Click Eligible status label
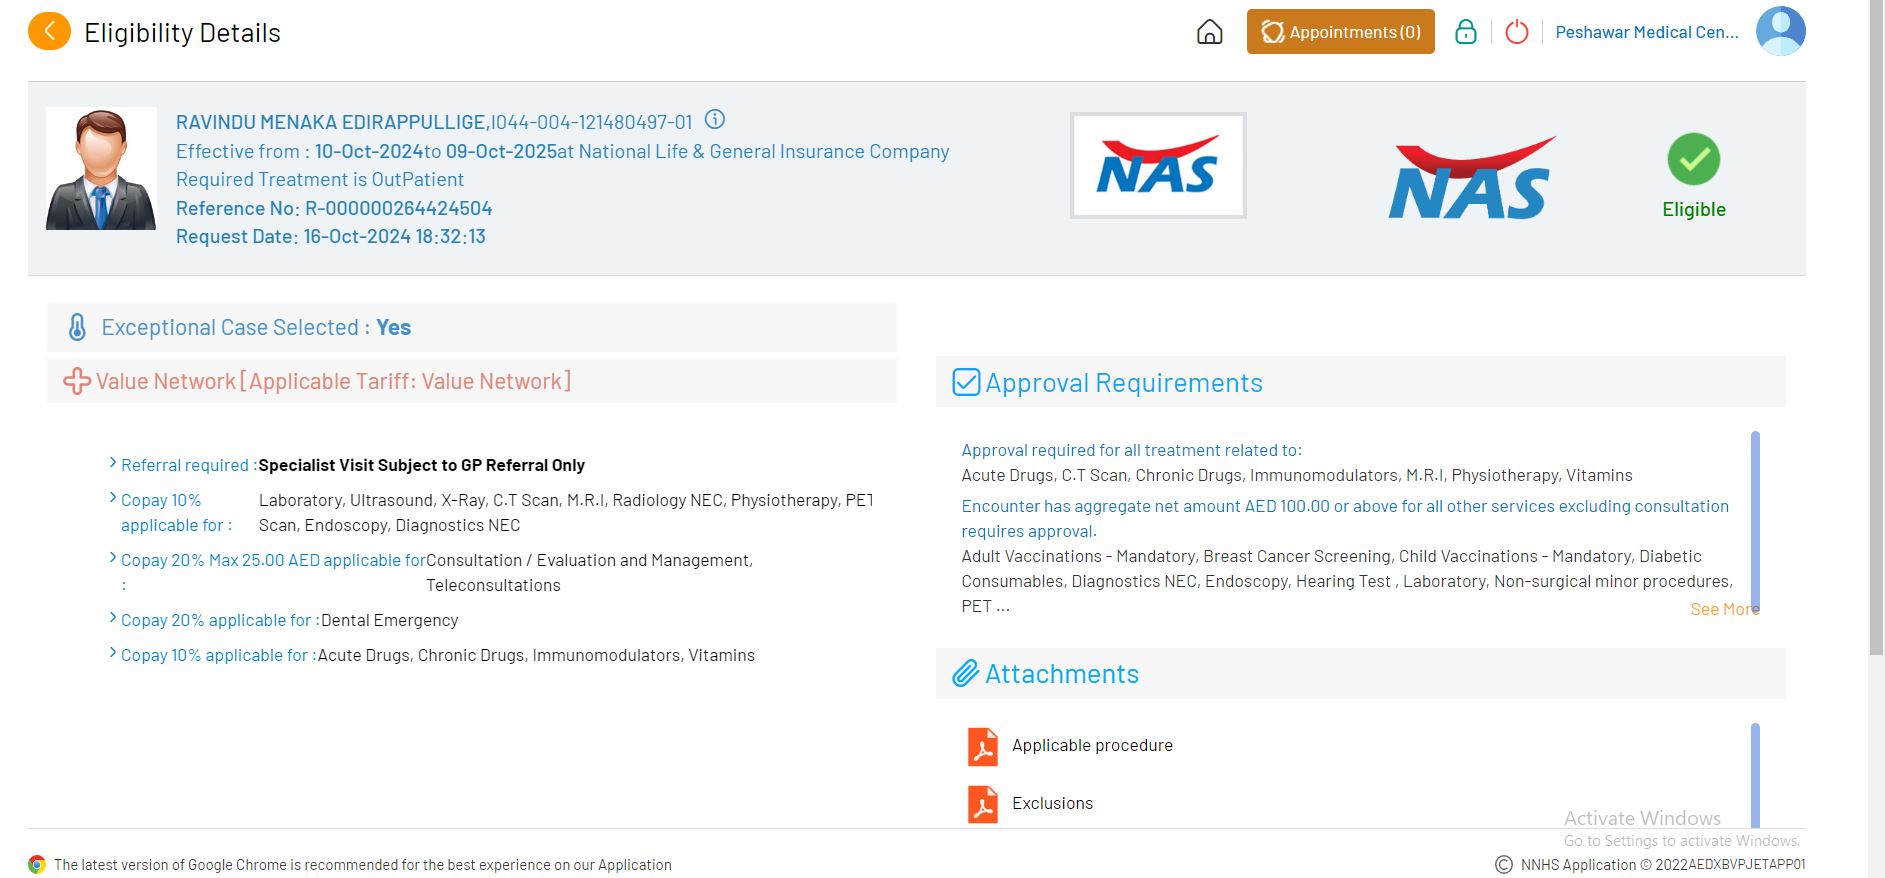The image size is (1885, 878). pos(1694,209)
